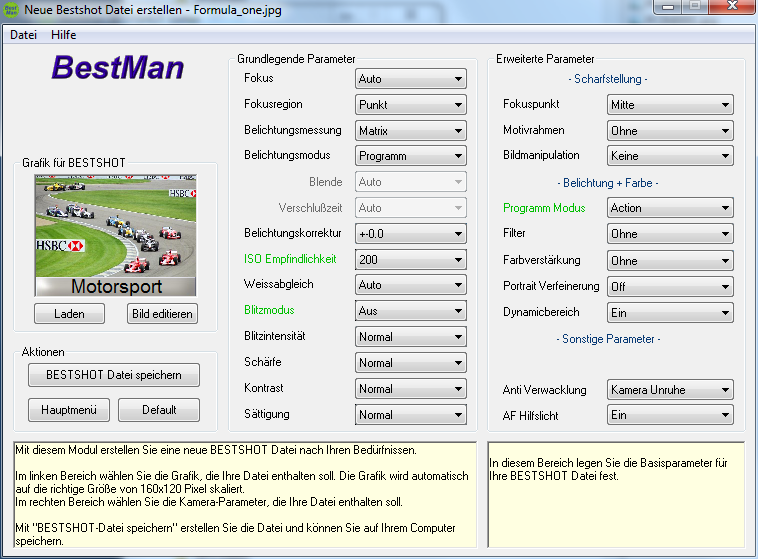Expand the Fokuspunkt Mitte dropdown
The image size is (758, 559).
[670, 105]
